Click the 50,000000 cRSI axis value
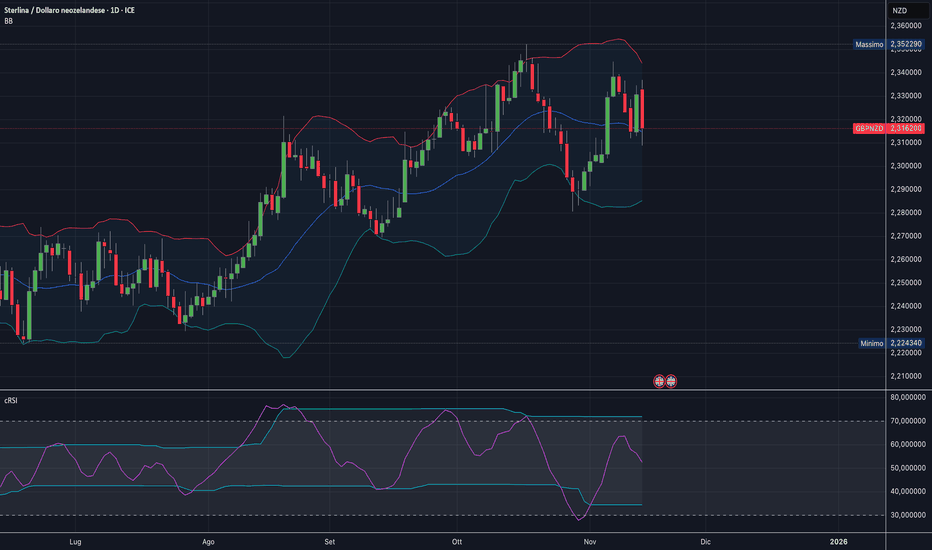 [x=908, y=468]
